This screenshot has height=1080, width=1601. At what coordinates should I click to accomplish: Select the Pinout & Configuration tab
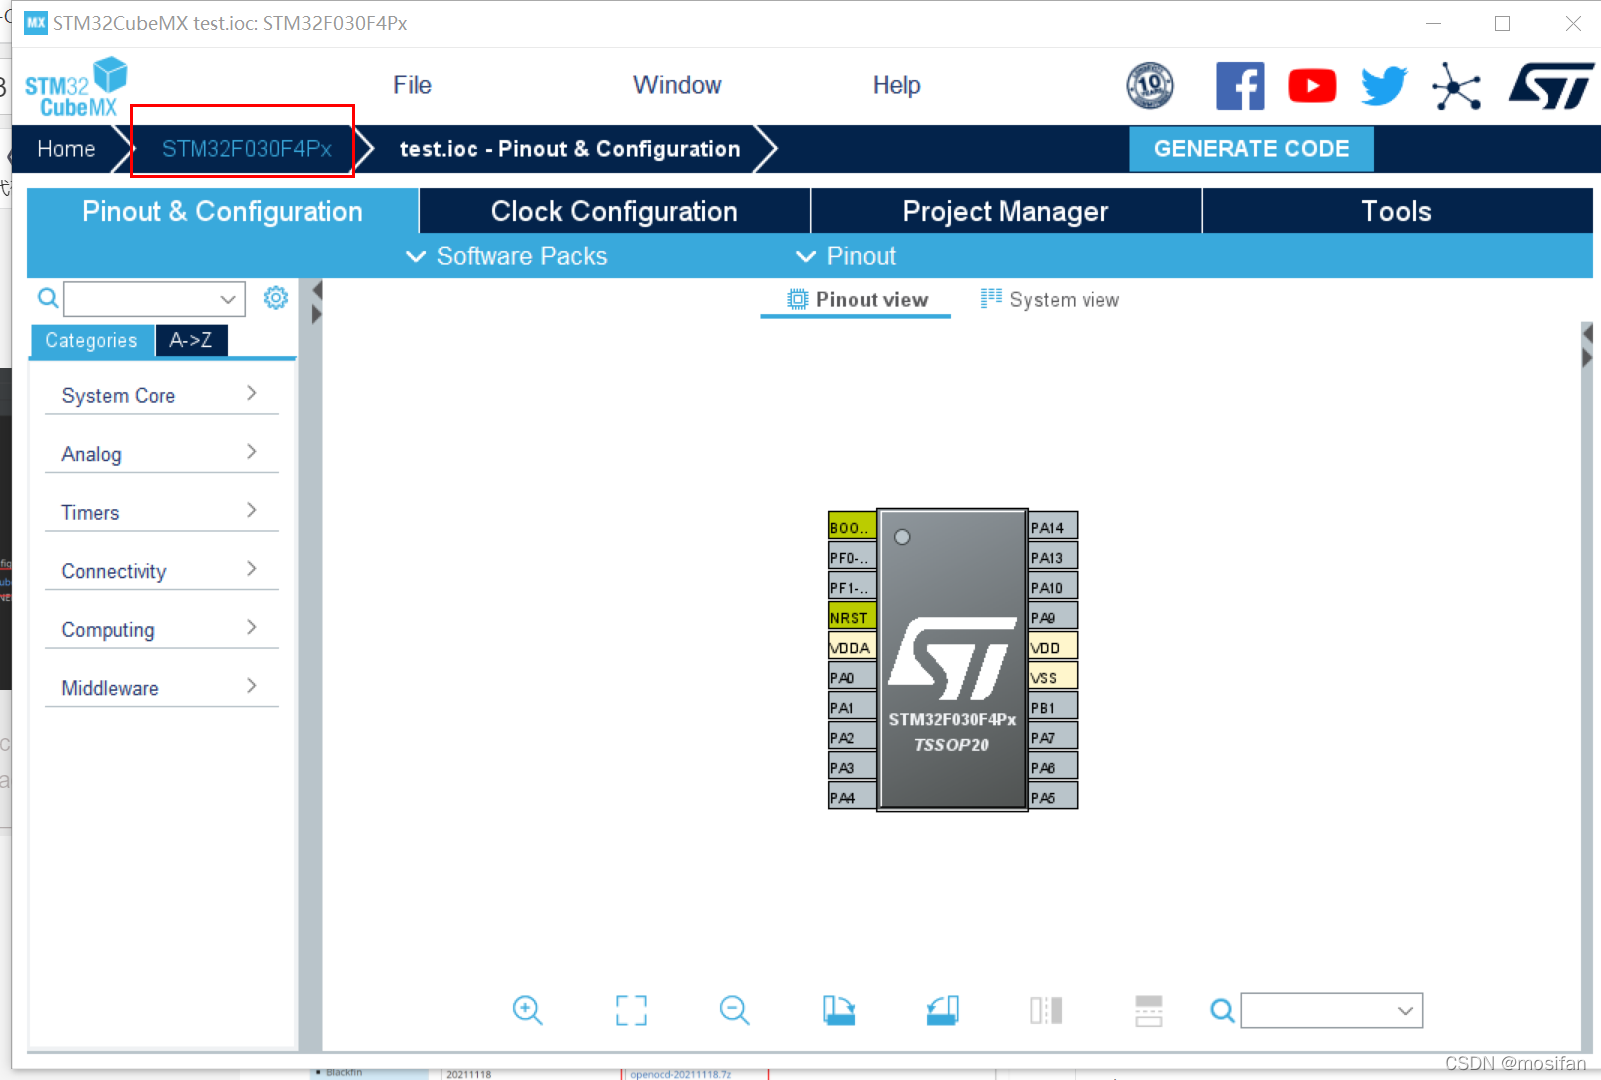(222, 211)
